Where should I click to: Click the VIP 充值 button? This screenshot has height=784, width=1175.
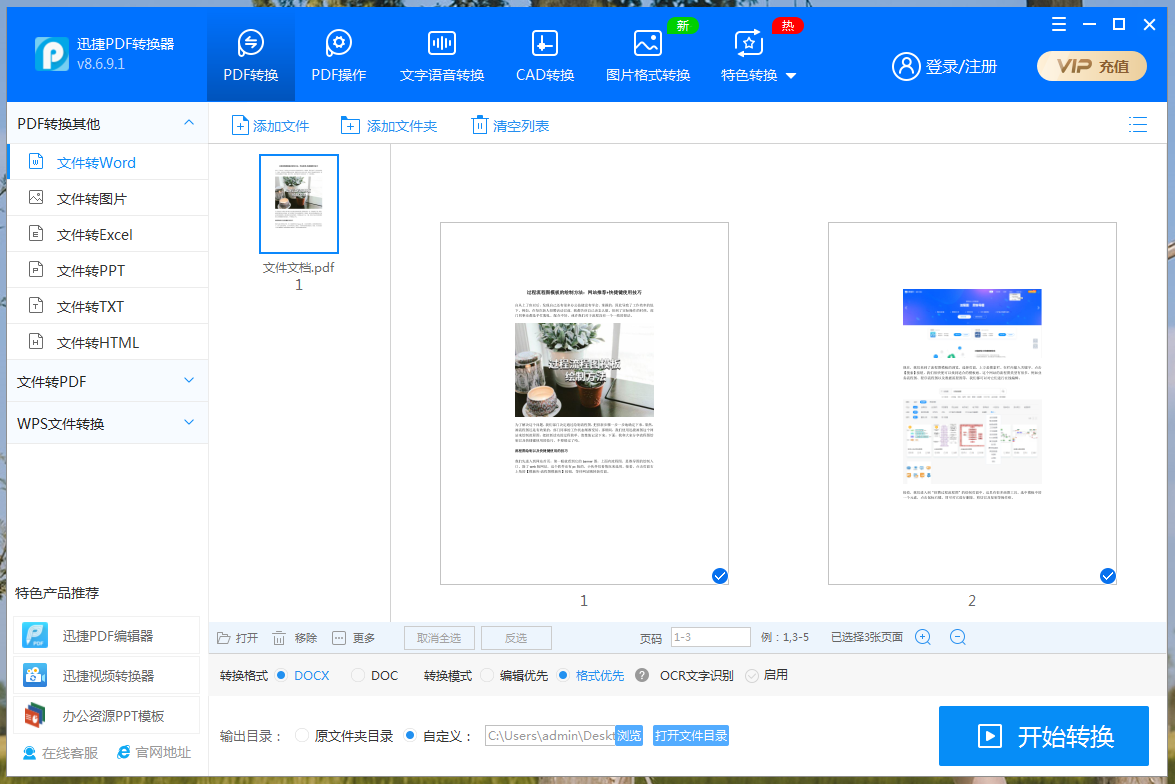pyautogui.click(x=1092, y=66)
